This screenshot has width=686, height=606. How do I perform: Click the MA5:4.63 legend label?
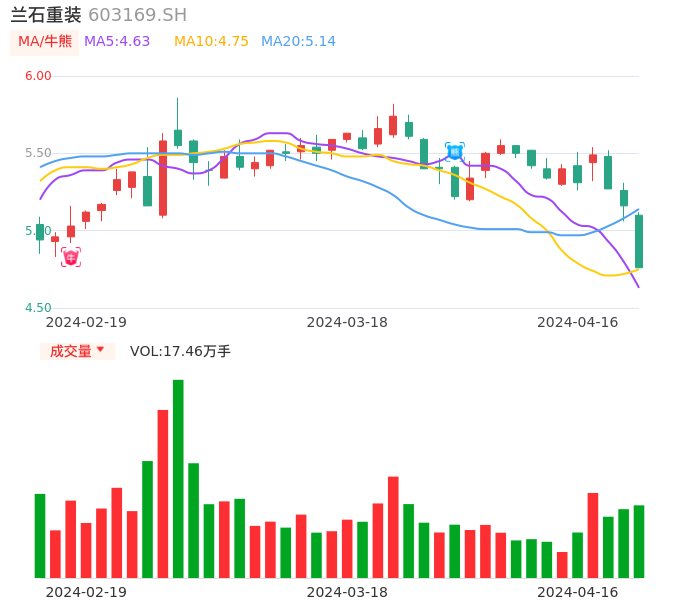117,42
